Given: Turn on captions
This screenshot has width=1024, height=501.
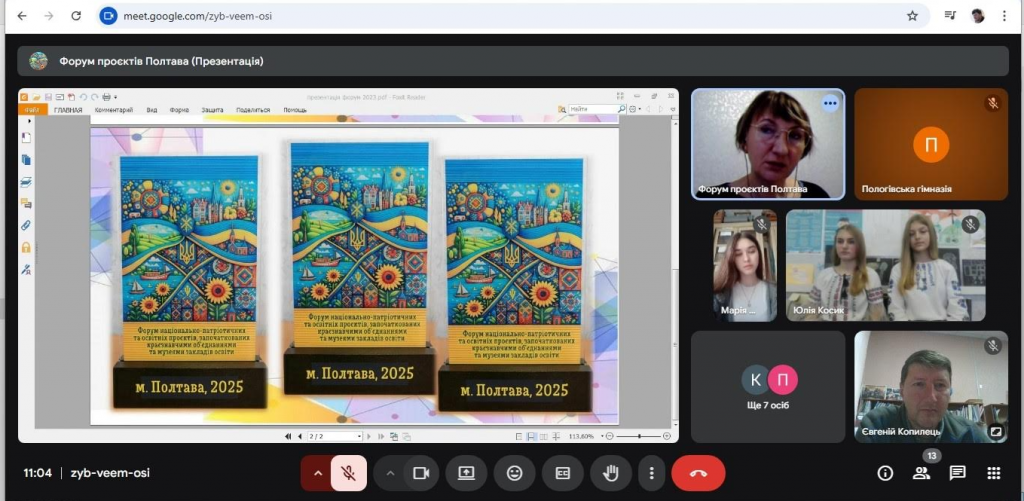Looking at the screenshot, I should (563, 473).
